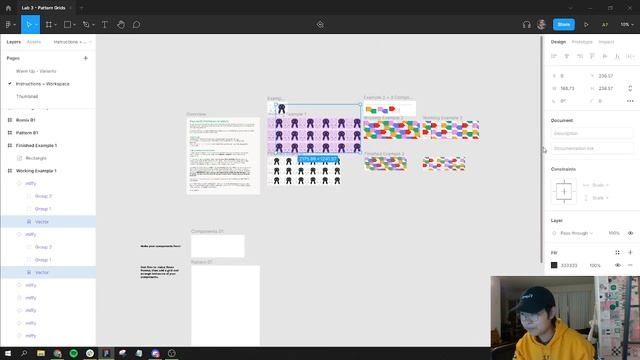Click the A? missing fonts icon
The width and height of the screenshot is (640, 360).
click(605, 24)
